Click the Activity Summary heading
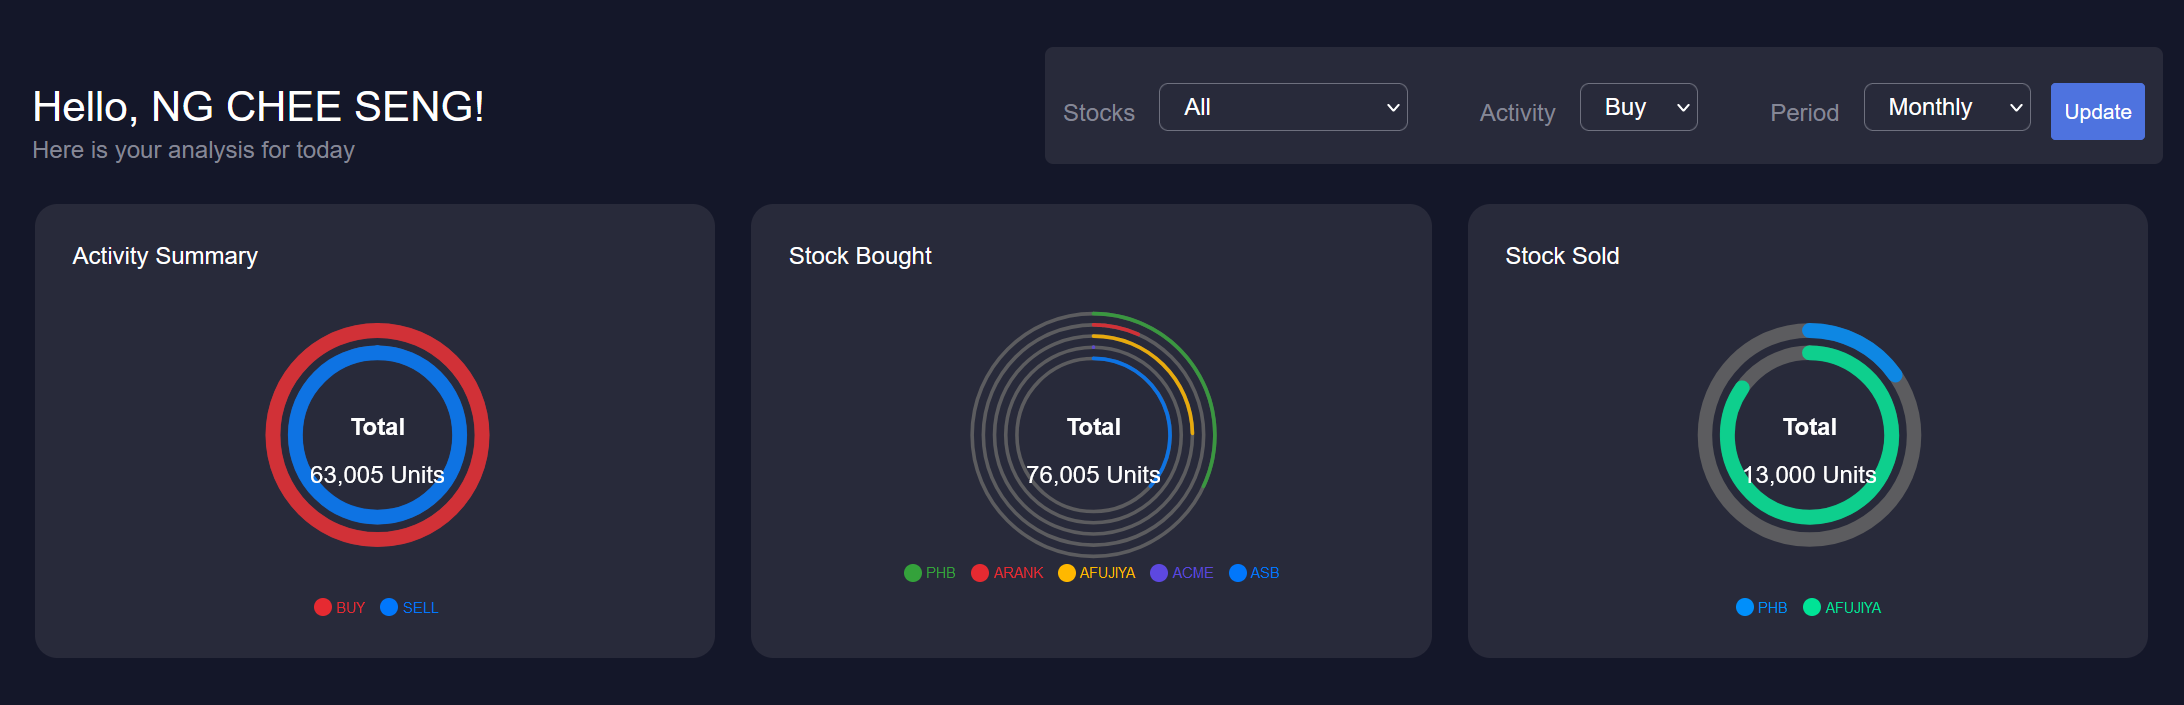 (165, 256)
